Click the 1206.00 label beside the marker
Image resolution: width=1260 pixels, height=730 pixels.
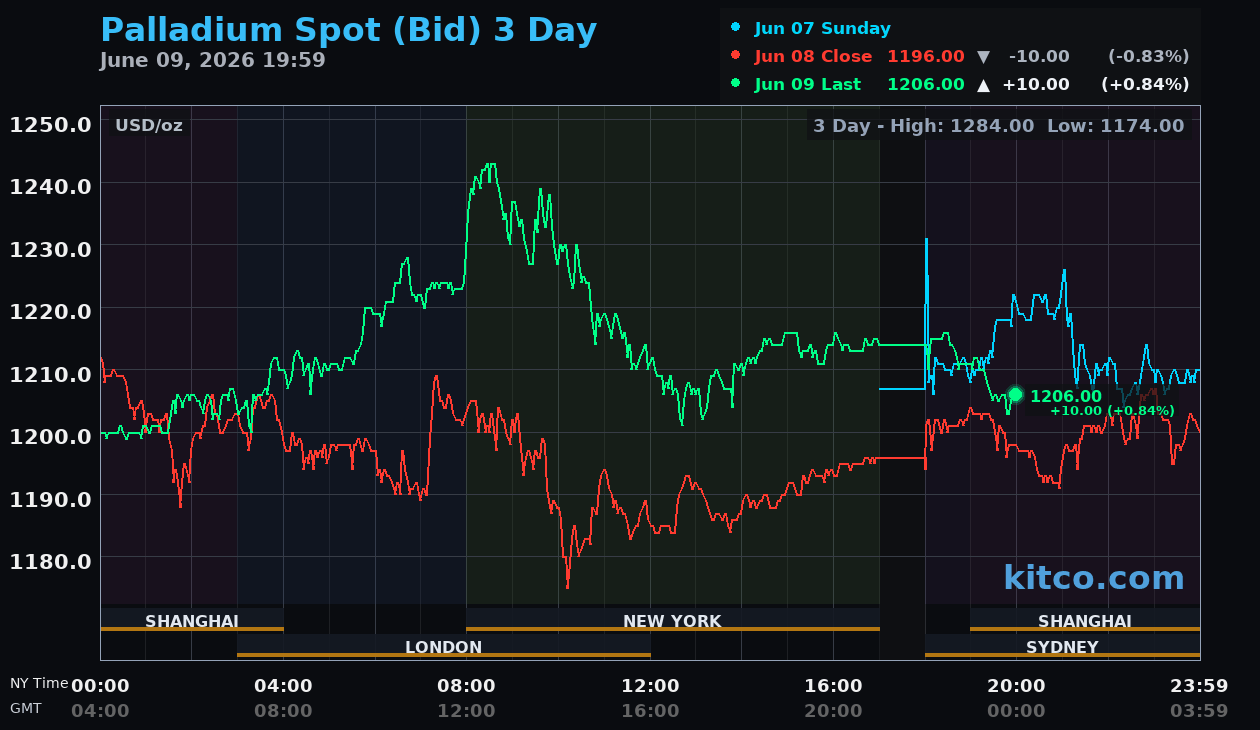(1066, 396)
